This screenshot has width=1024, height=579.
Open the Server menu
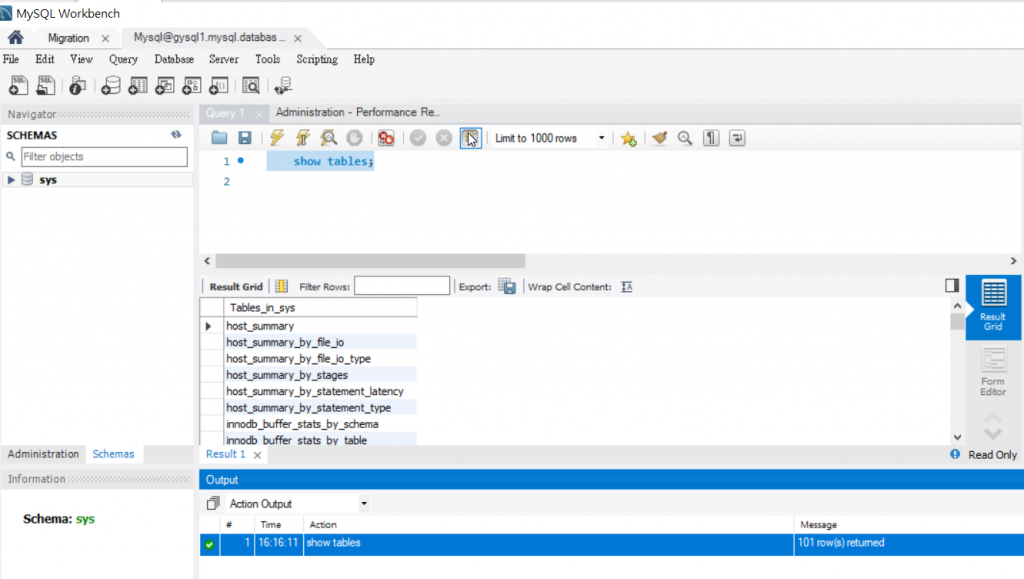pos(223,59)
